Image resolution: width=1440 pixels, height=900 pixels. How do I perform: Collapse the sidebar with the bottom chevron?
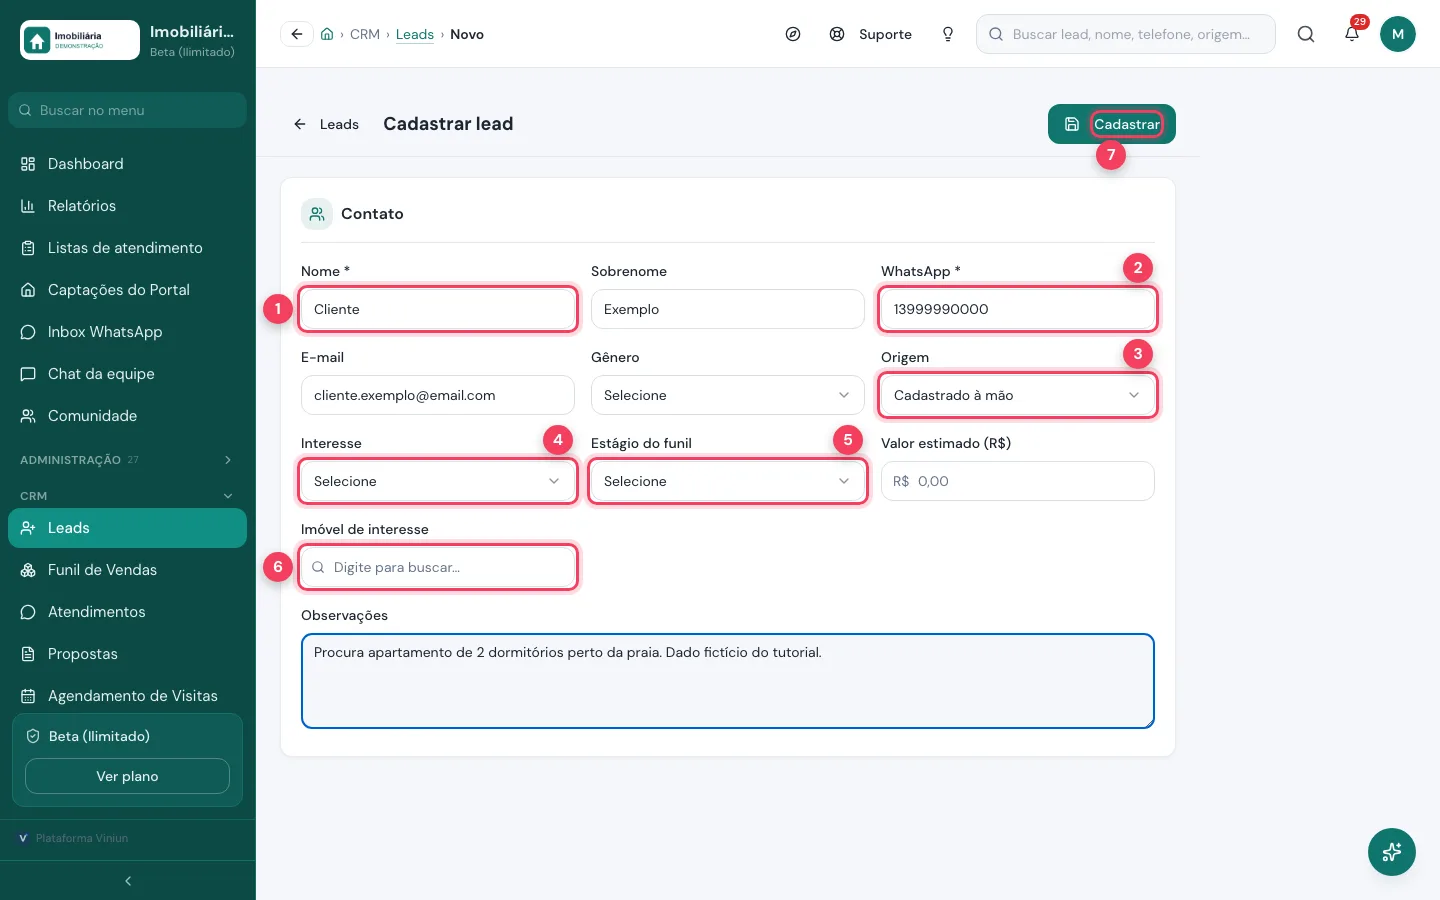128,881
